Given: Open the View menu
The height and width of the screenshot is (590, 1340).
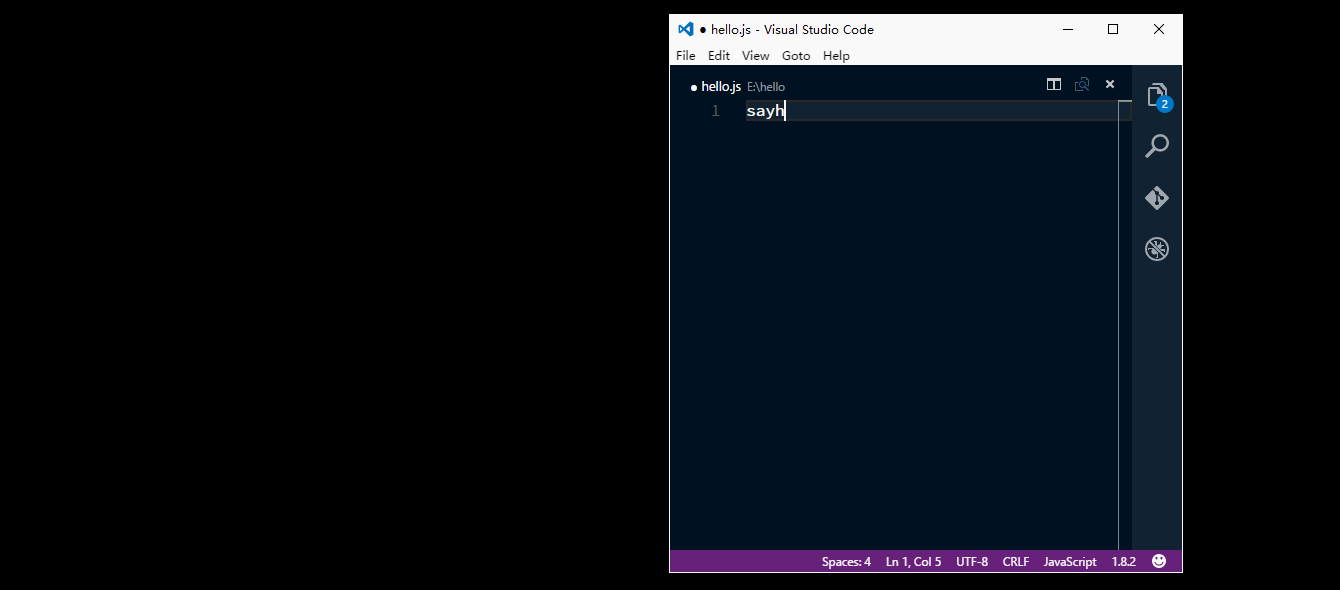Looking at the screenshot, I should 756,56.
